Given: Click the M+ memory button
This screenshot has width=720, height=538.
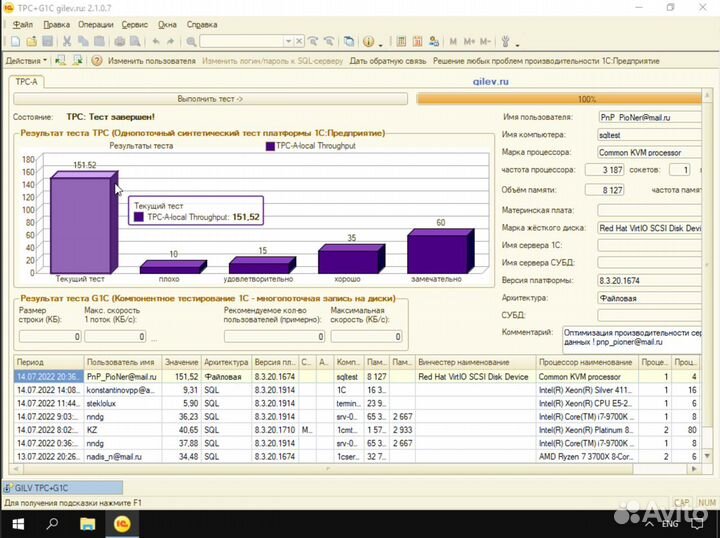Looking at the screenshot, I should pos(468,41).
